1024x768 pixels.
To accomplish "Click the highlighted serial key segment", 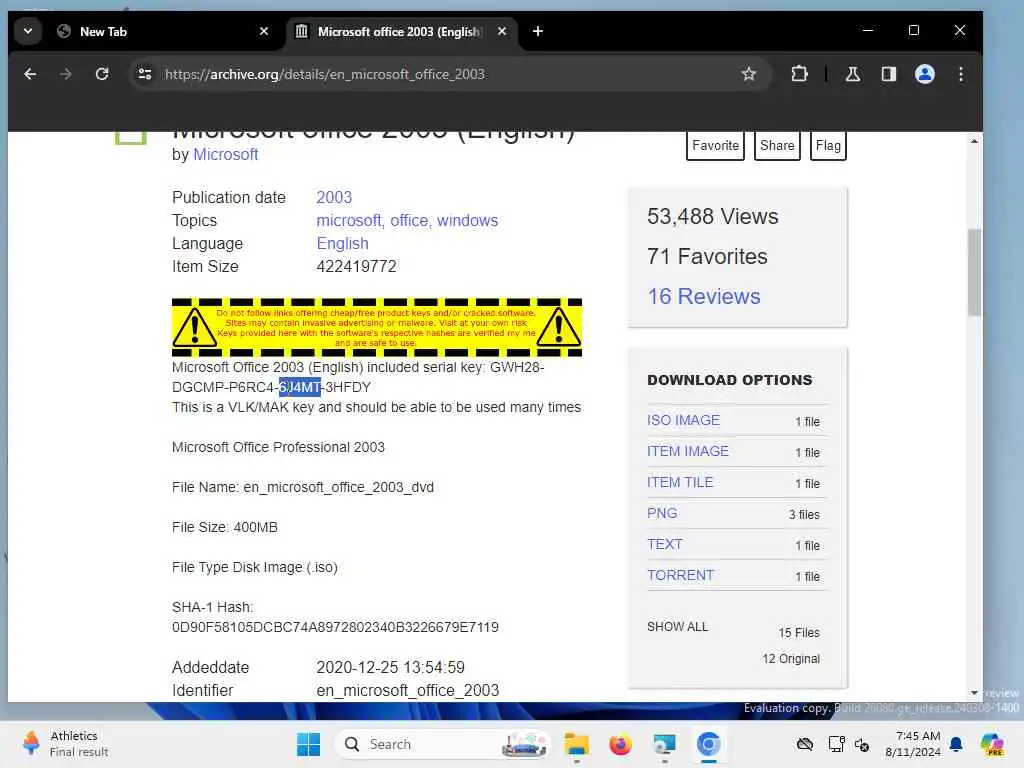I will (300, 387).
